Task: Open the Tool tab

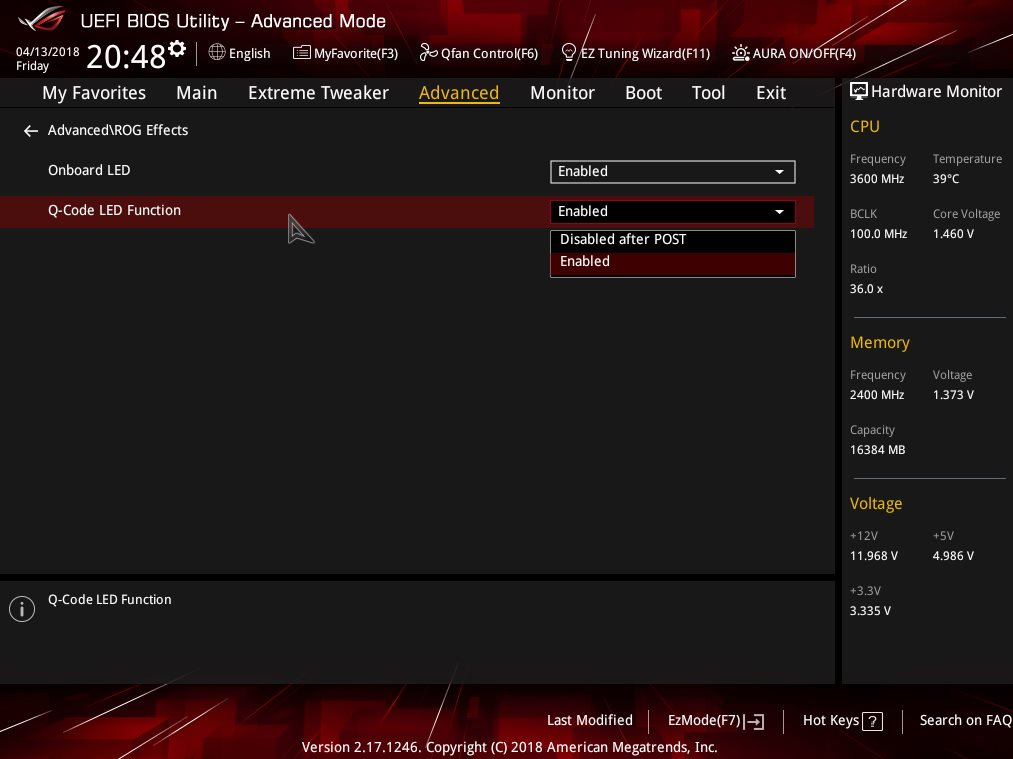Action: [x=708, y=93]
